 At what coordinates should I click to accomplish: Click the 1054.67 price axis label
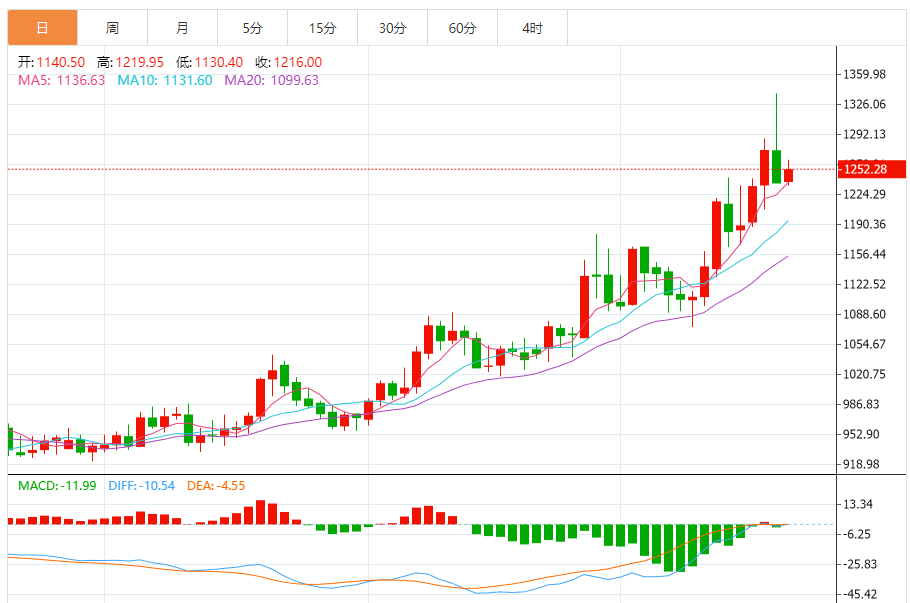864,344
